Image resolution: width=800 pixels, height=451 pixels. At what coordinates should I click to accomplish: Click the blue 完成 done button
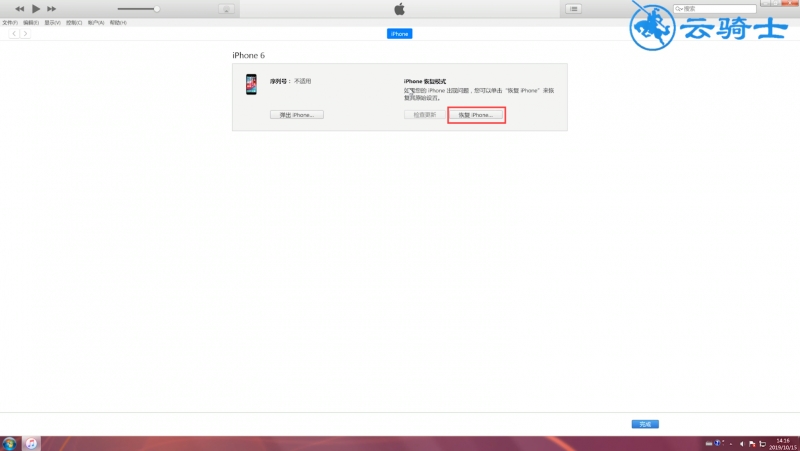(645, 424)
